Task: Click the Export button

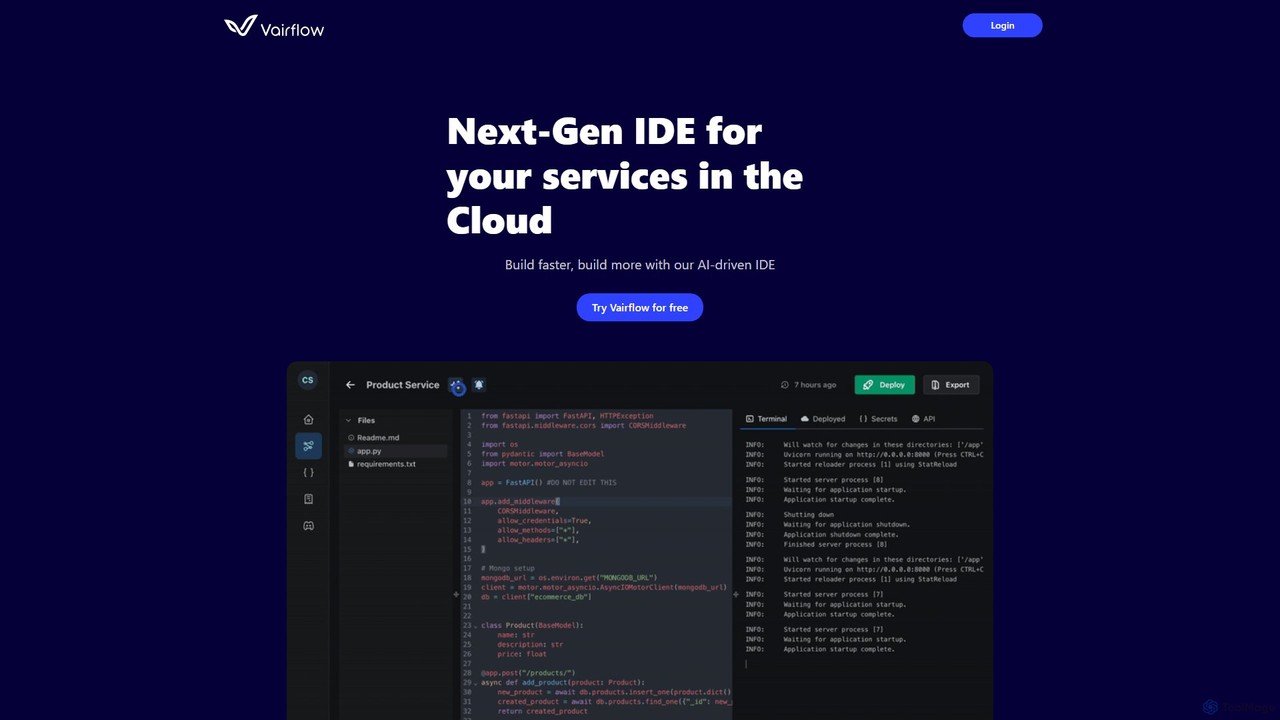Action: pyautogui.click(x=951, y=385)
